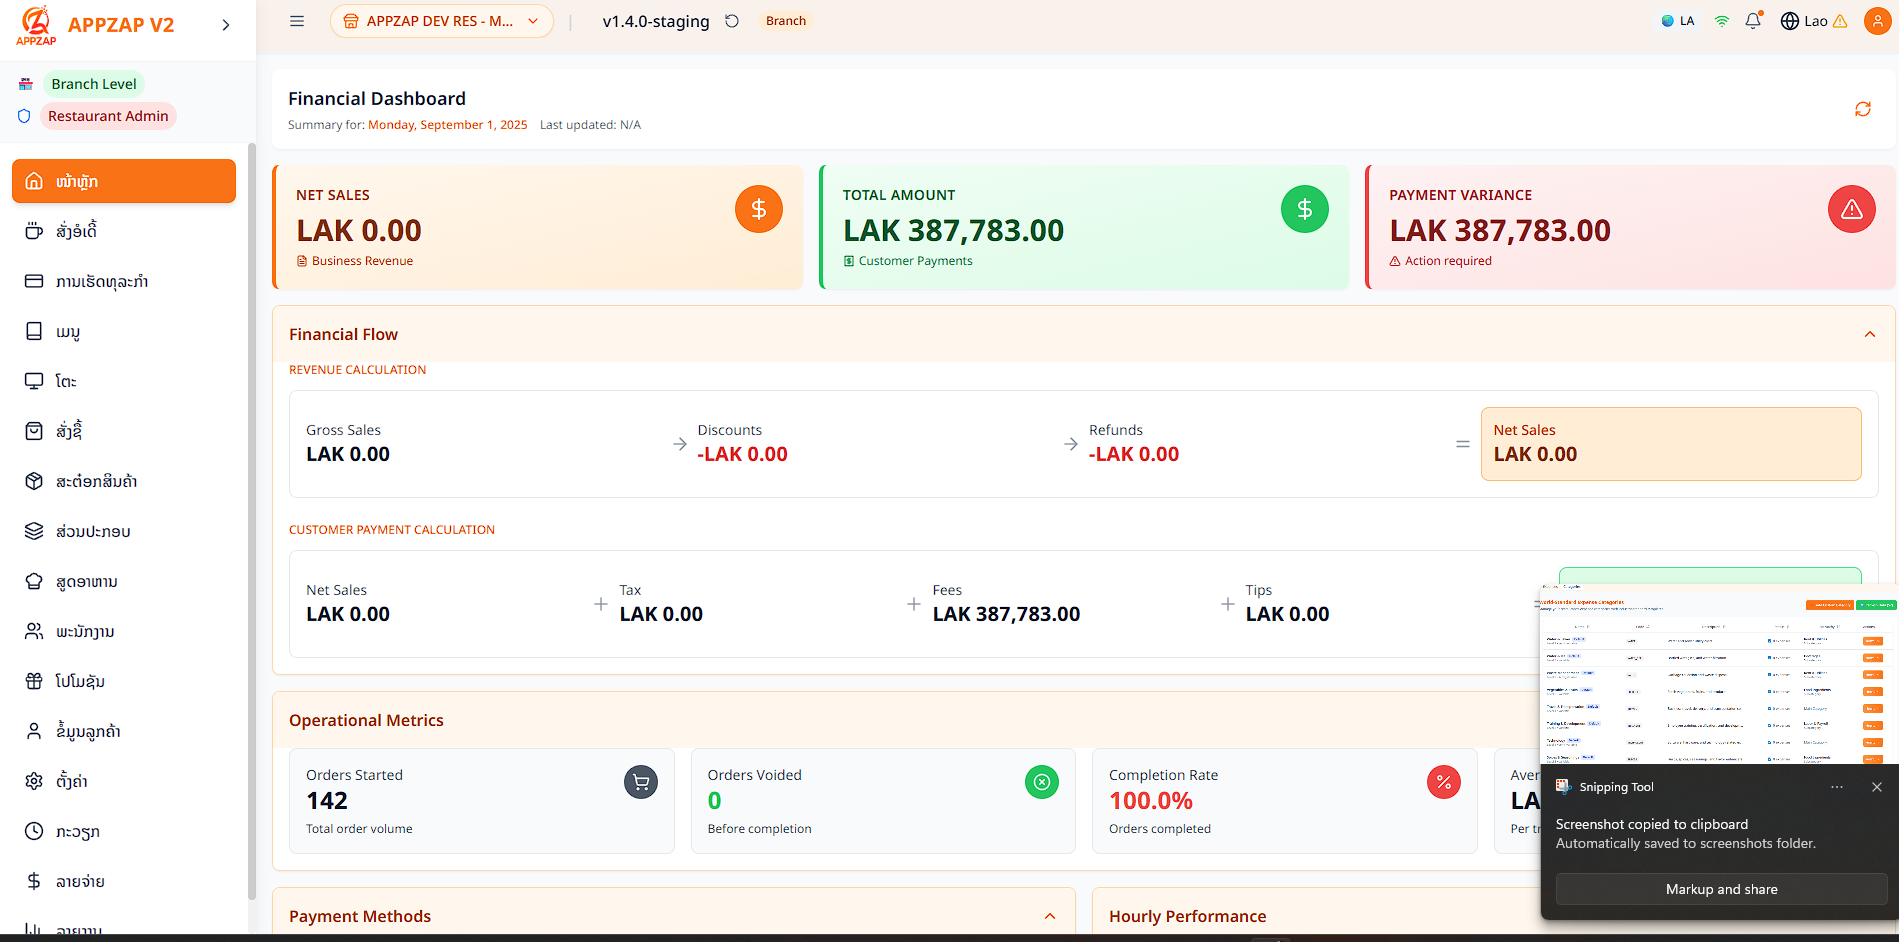
Task: Click the hamburger menu icon in header
Action: [297, 21]
